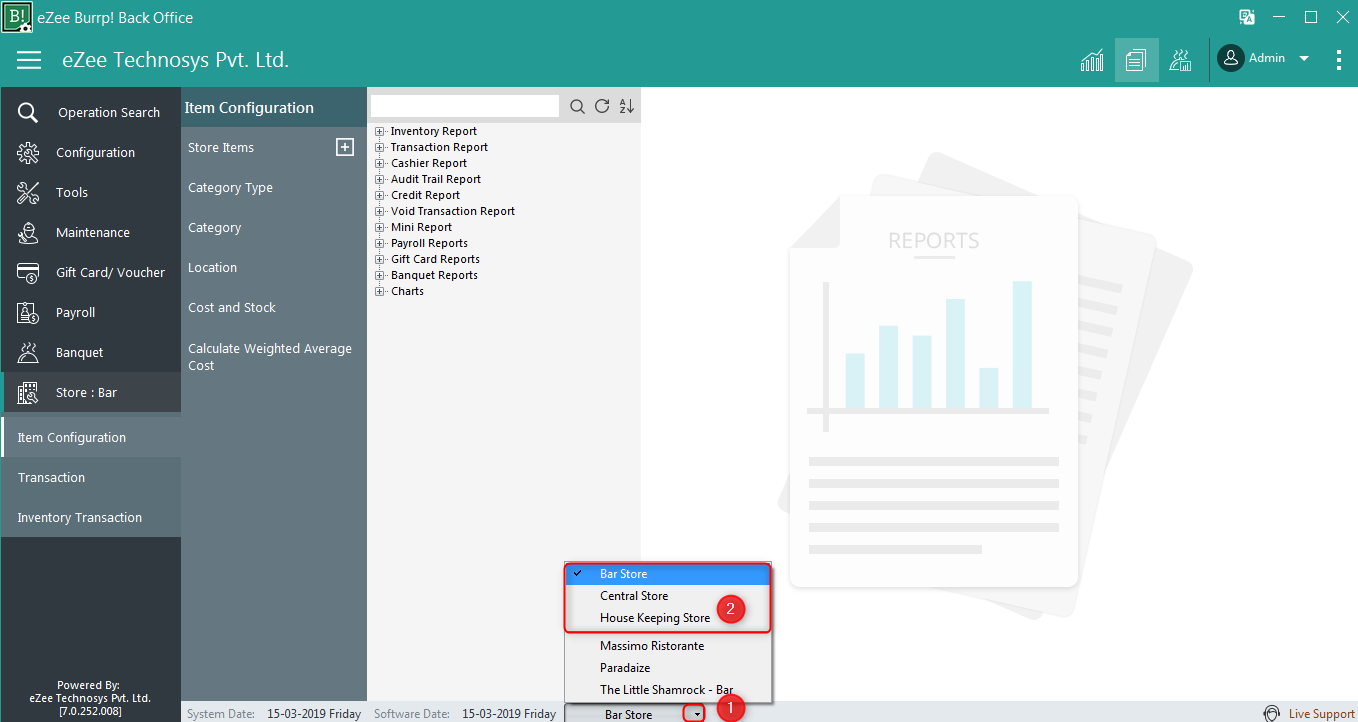Expand the Audit Trail Report tree node
Image resolution: width=1358 pixels, height=722 pixels.
380,179
